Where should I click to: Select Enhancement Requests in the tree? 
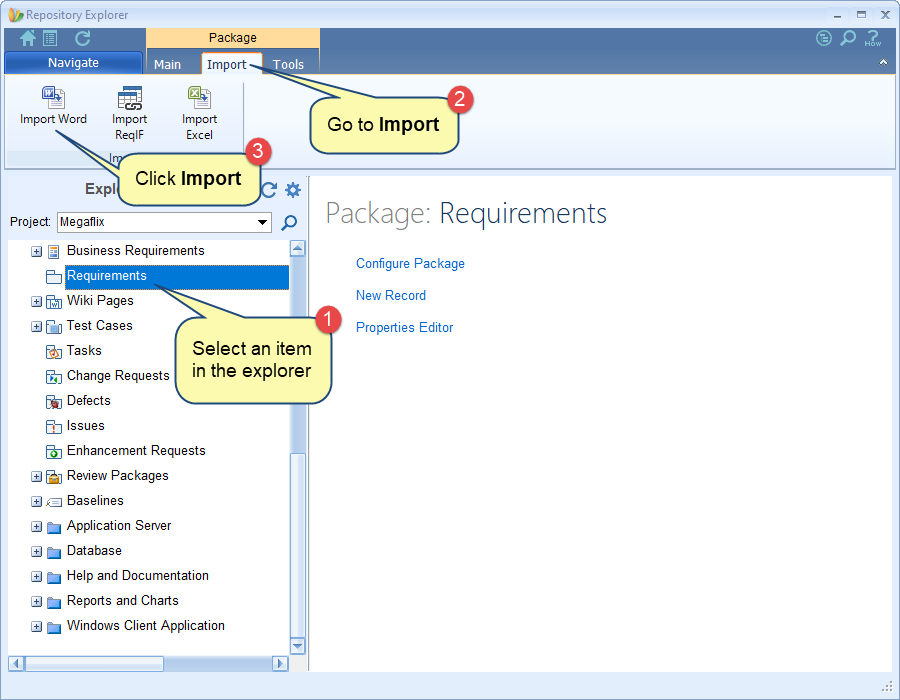click(x=136, y=451)
